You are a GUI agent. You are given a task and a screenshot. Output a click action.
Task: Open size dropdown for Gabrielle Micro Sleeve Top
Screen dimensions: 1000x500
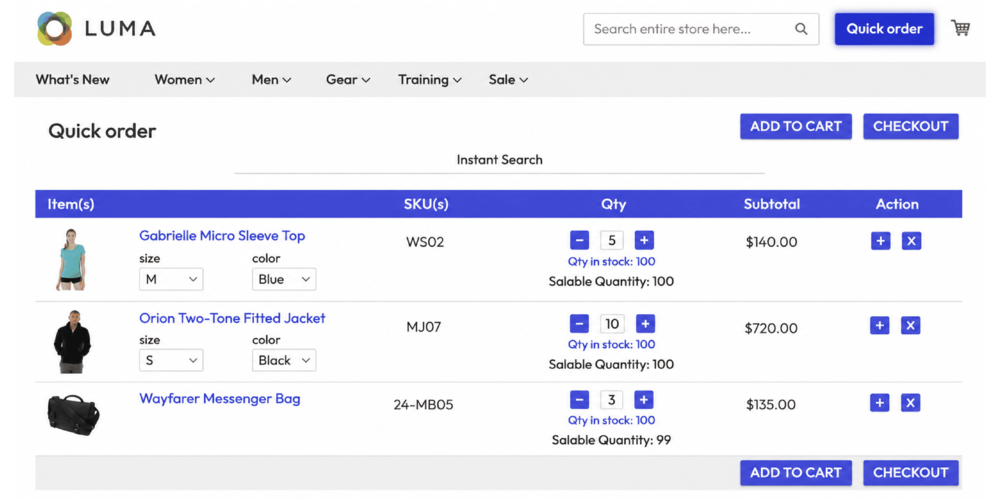click(x=171, y=279)
